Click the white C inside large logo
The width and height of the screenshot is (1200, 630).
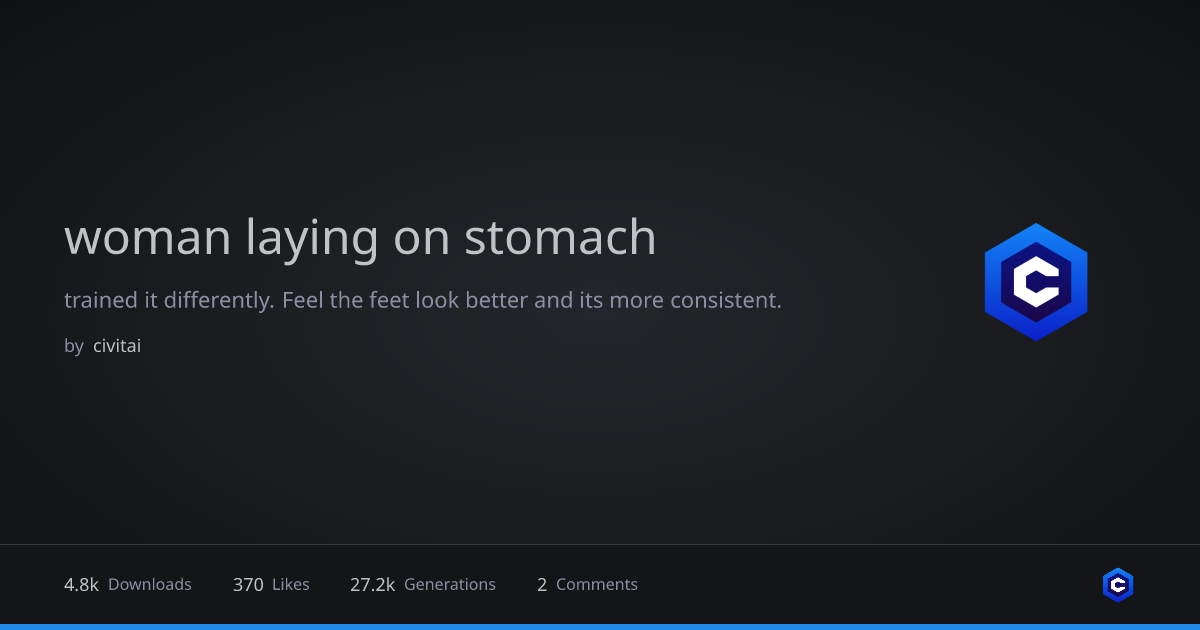[1036, 282]
